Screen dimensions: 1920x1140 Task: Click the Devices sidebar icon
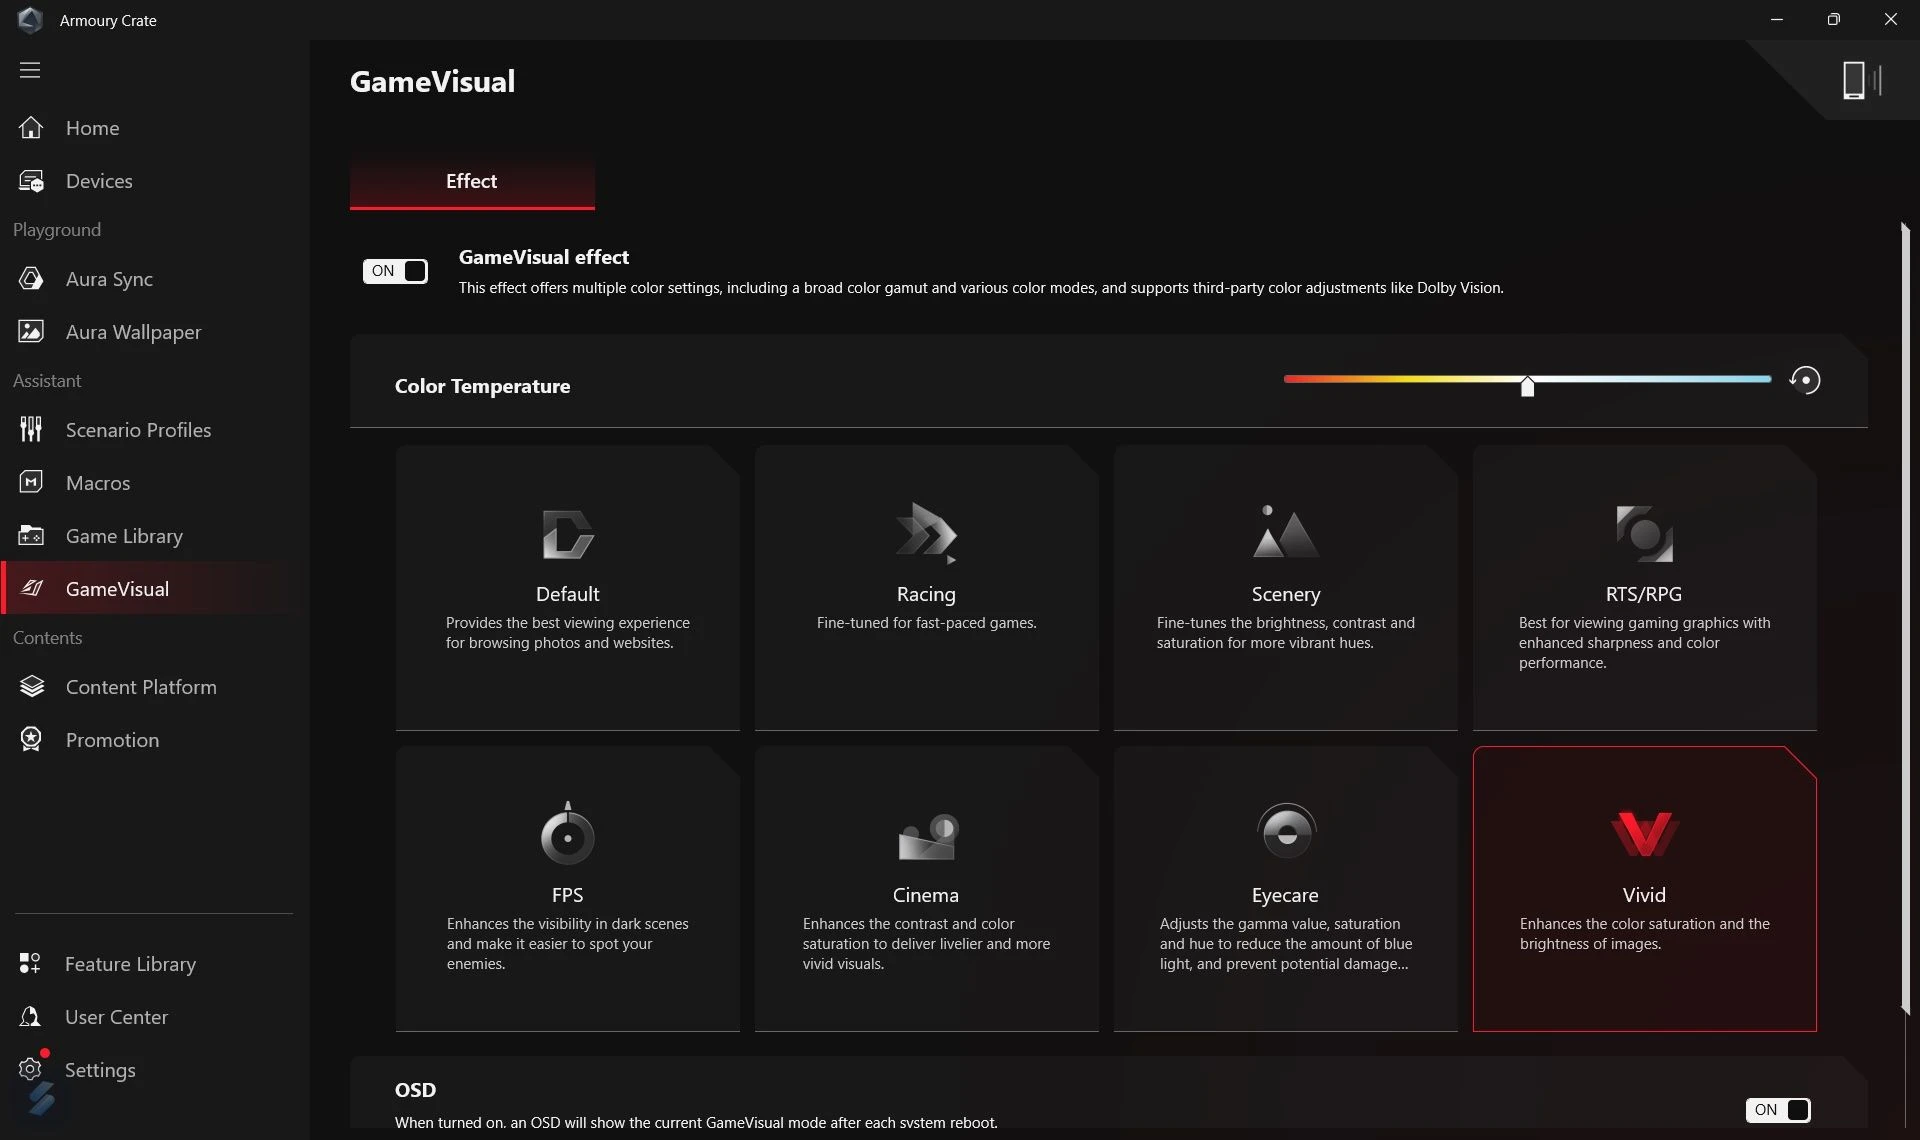coord(31,181)
